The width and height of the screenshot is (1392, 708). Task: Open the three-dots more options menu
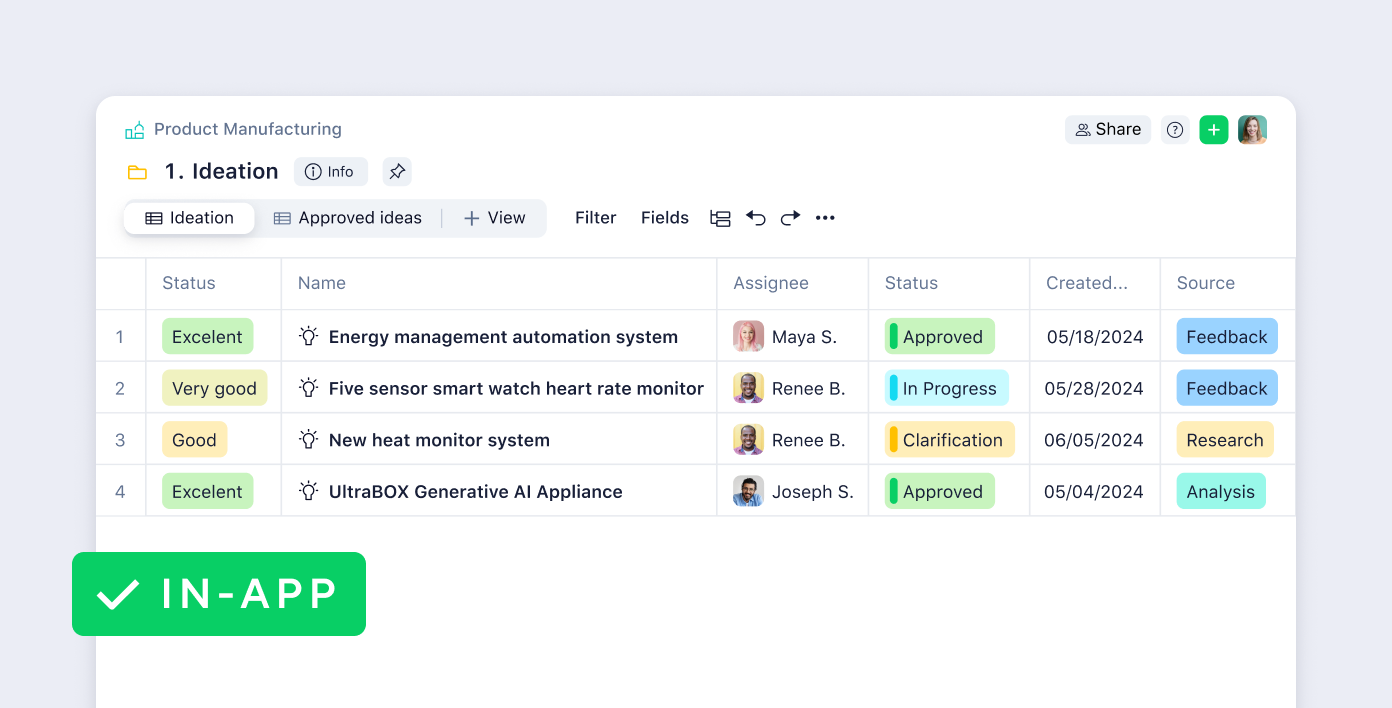tap(825, 218)
